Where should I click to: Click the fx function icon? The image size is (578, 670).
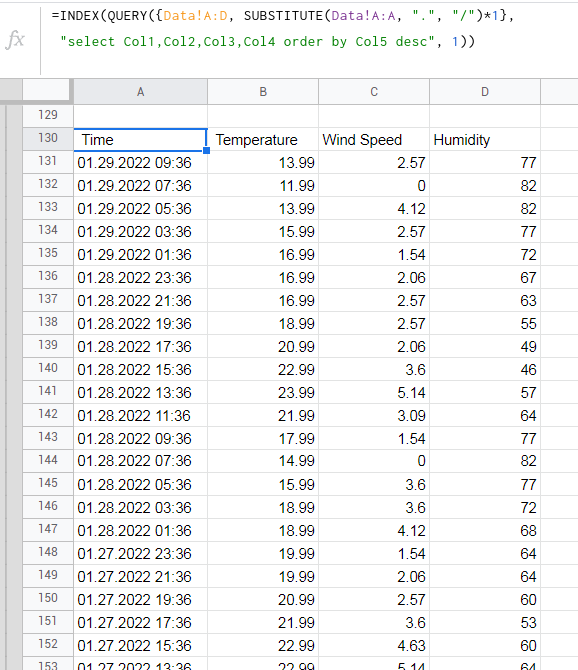[15, 40]
